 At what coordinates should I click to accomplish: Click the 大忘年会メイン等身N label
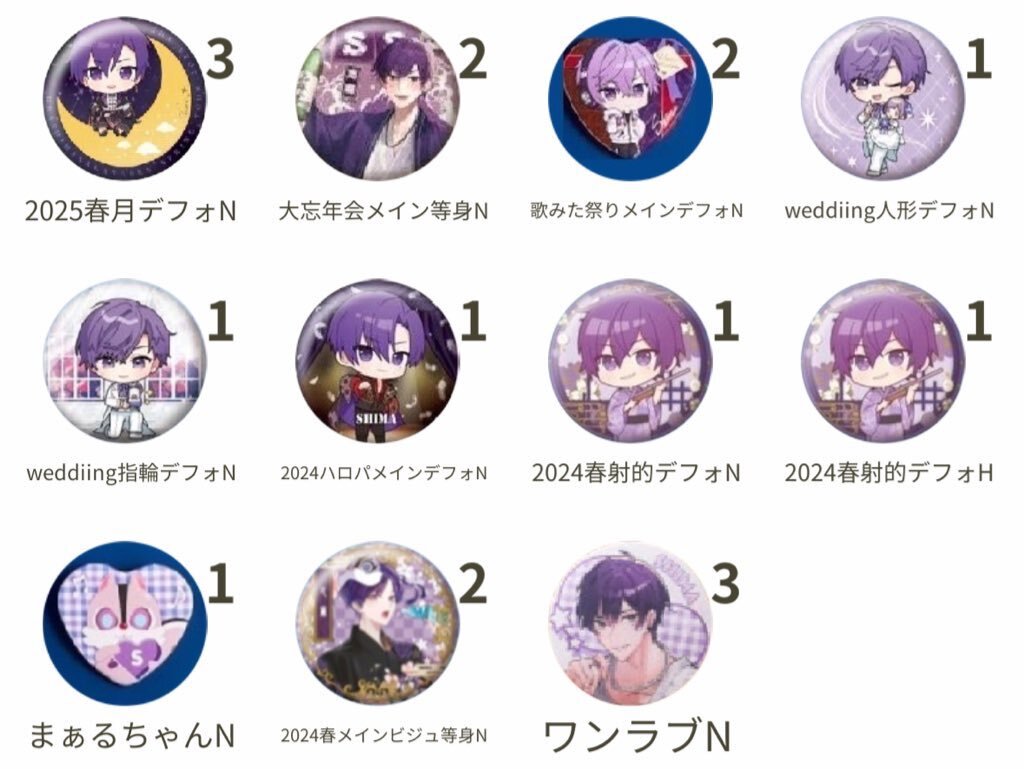pyautogui.click(x=383, y=211)
